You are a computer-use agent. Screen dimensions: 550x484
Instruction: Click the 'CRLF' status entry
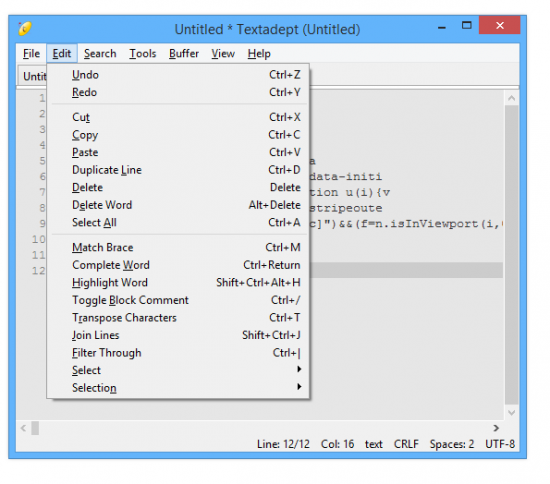click(406, 444)
